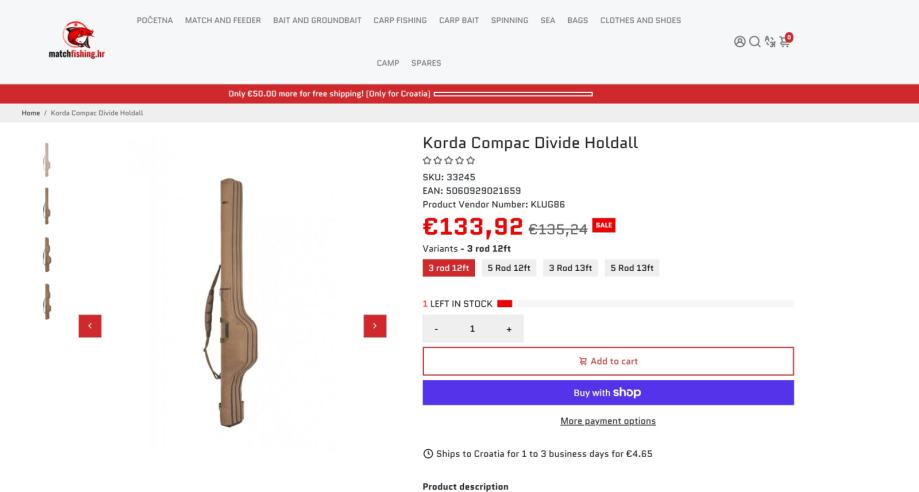Select the second product thumbnail

46,206
